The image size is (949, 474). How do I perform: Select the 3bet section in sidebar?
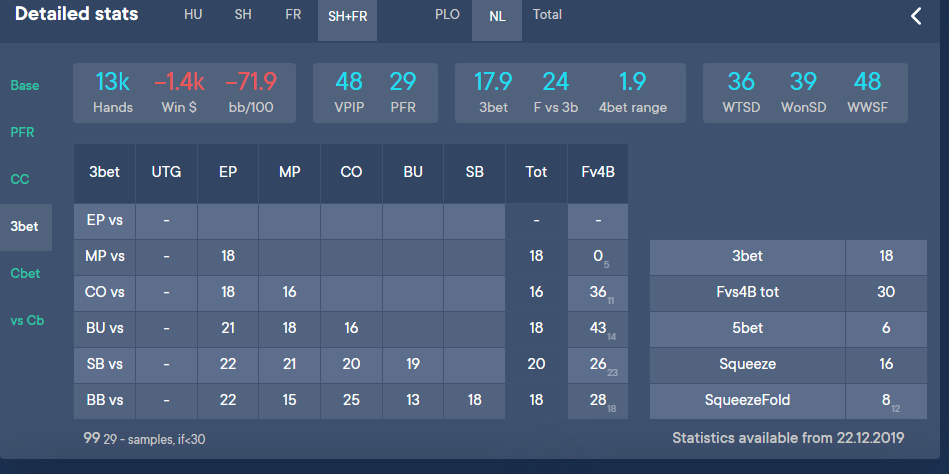click(25, 227)
